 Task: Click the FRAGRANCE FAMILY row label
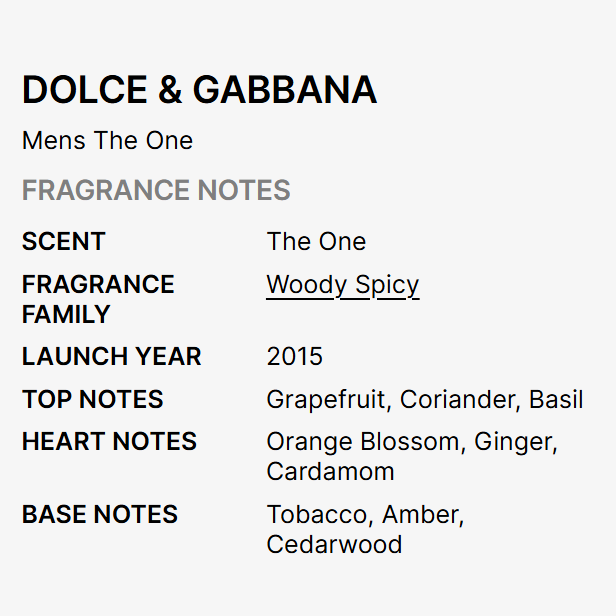tap(98, 299)
